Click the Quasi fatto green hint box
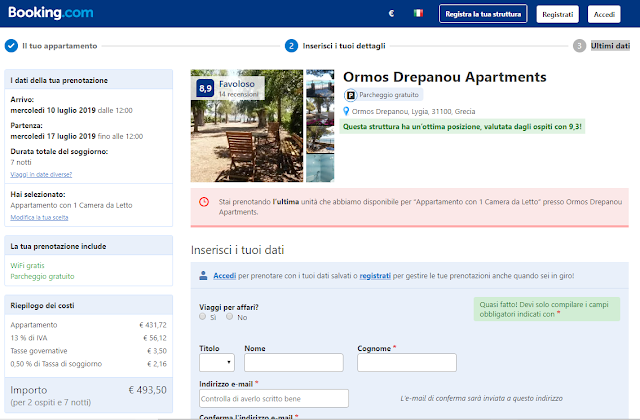Image resolution: width=640 pixels, height=420 pixels. click(547, 309)
